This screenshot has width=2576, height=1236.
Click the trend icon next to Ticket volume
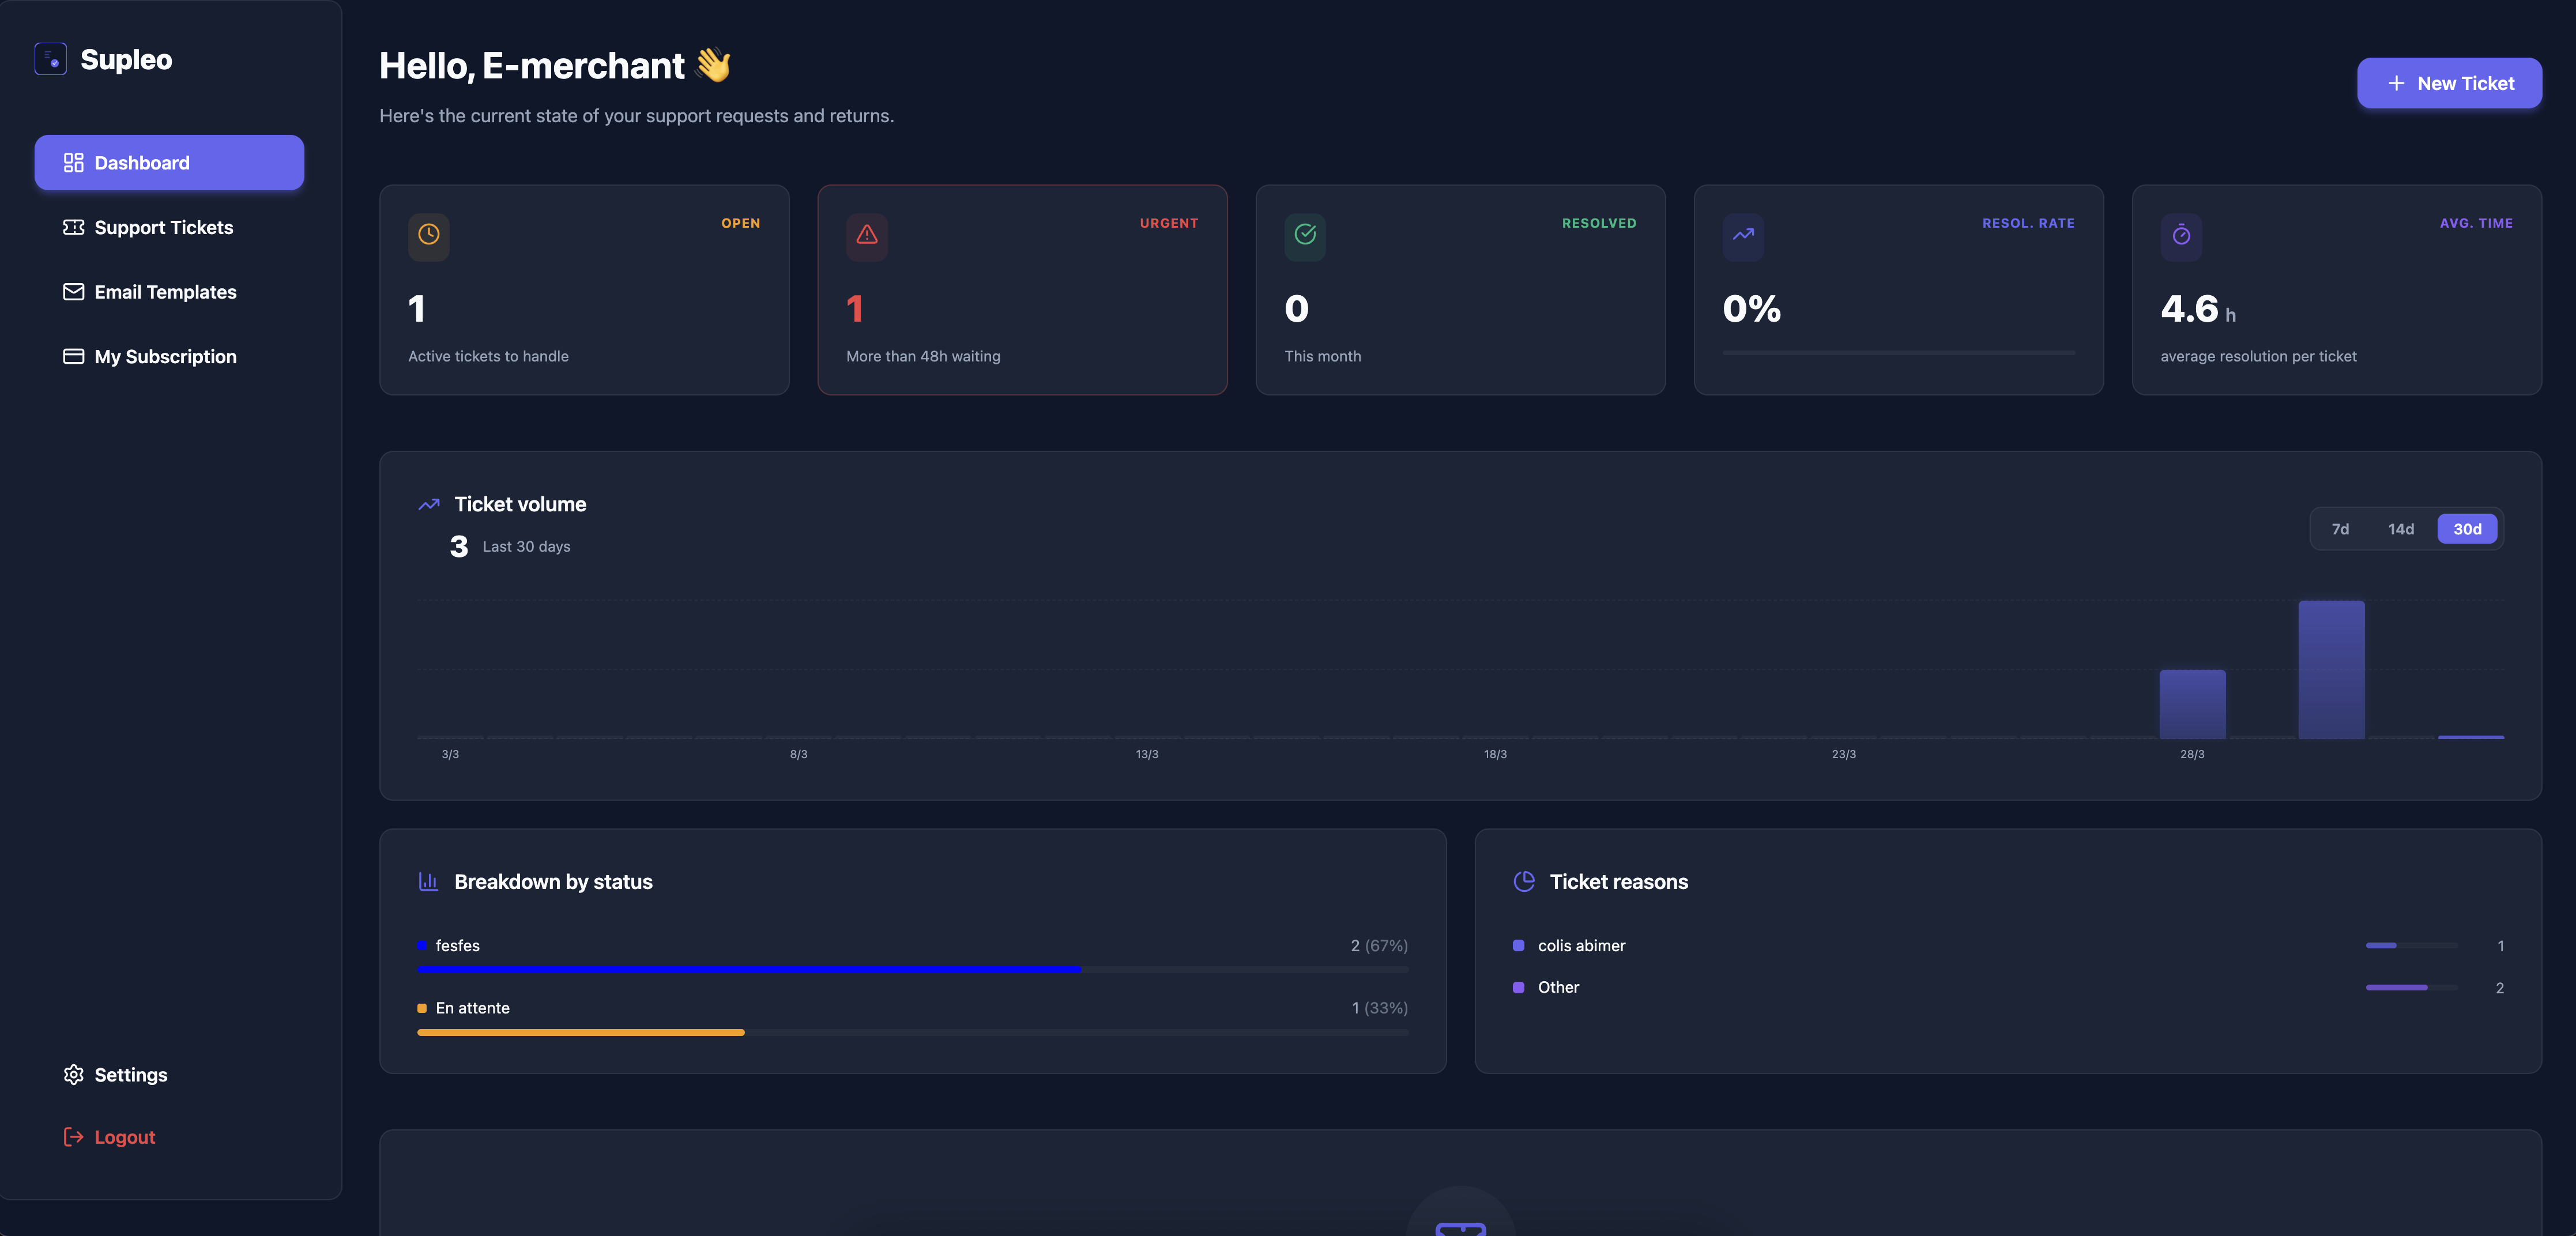(428, 504)
